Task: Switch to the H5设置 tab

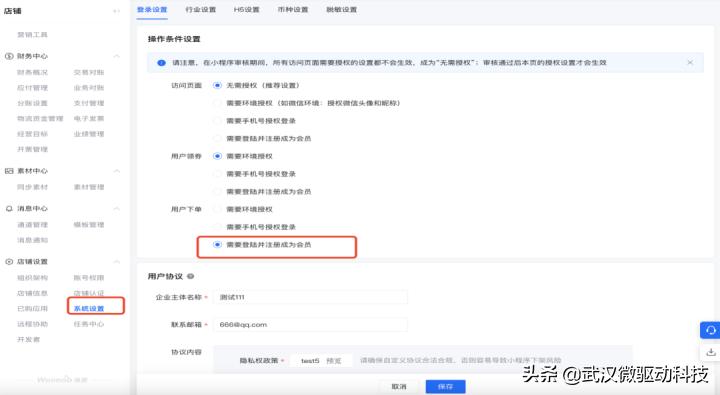Action: pyautogui.click(x=247, y=10)
